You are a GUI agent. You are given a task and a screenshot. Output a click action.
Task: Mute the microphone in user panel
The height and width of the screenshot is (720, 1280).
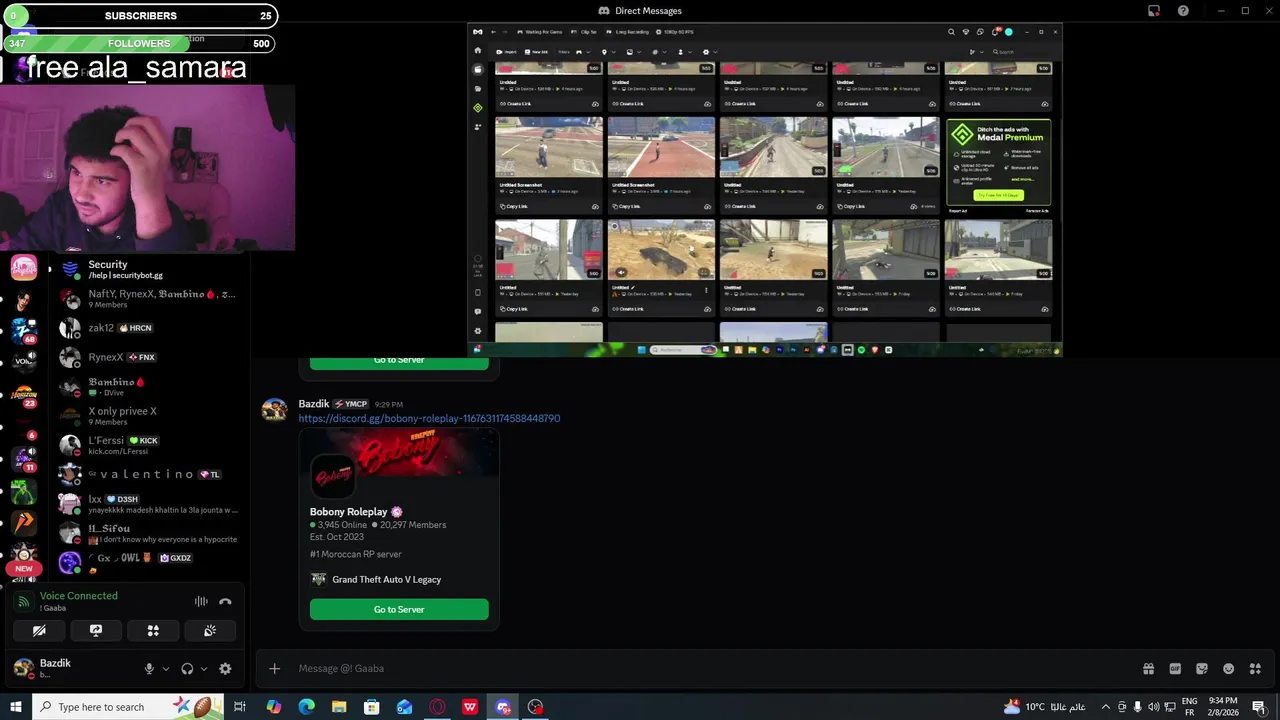[x=149, y=669]
